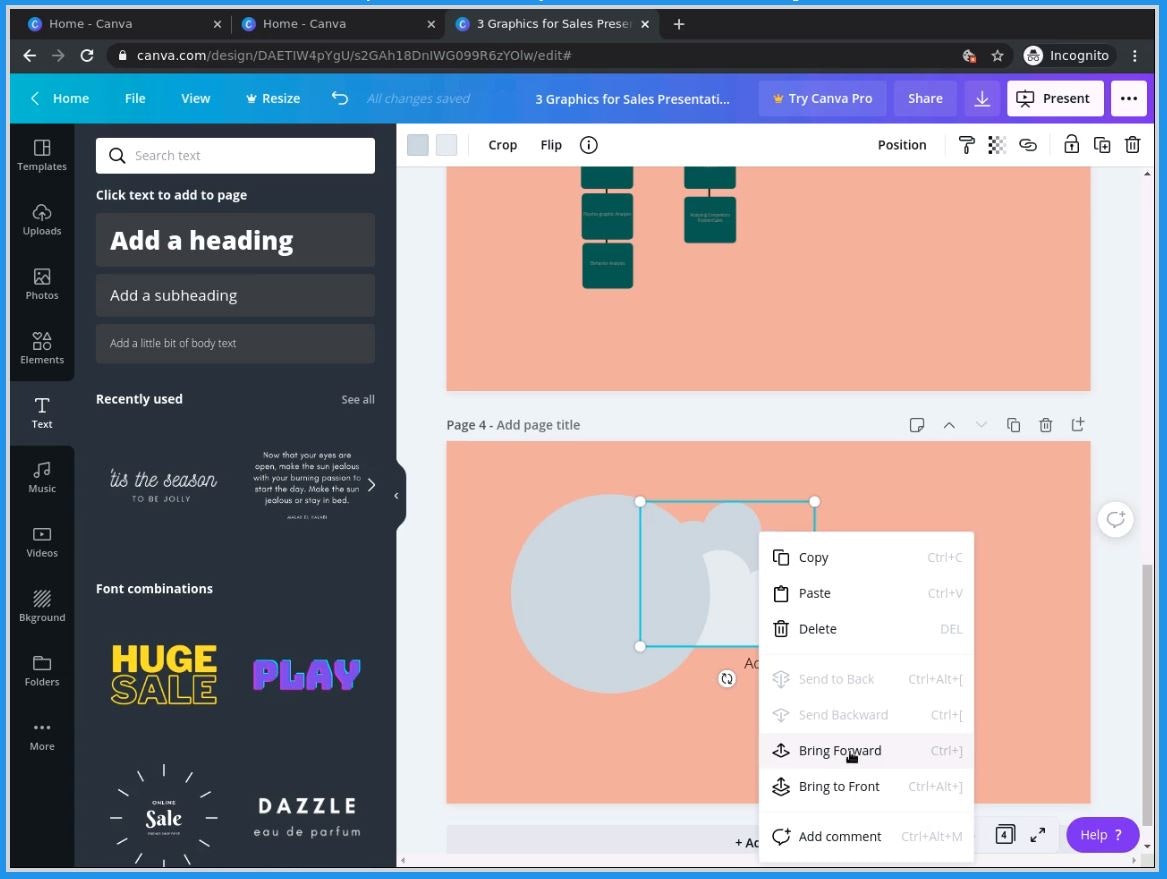Open the Bkground panel
The image size is (1167, 879).
[x=41, y=604]
